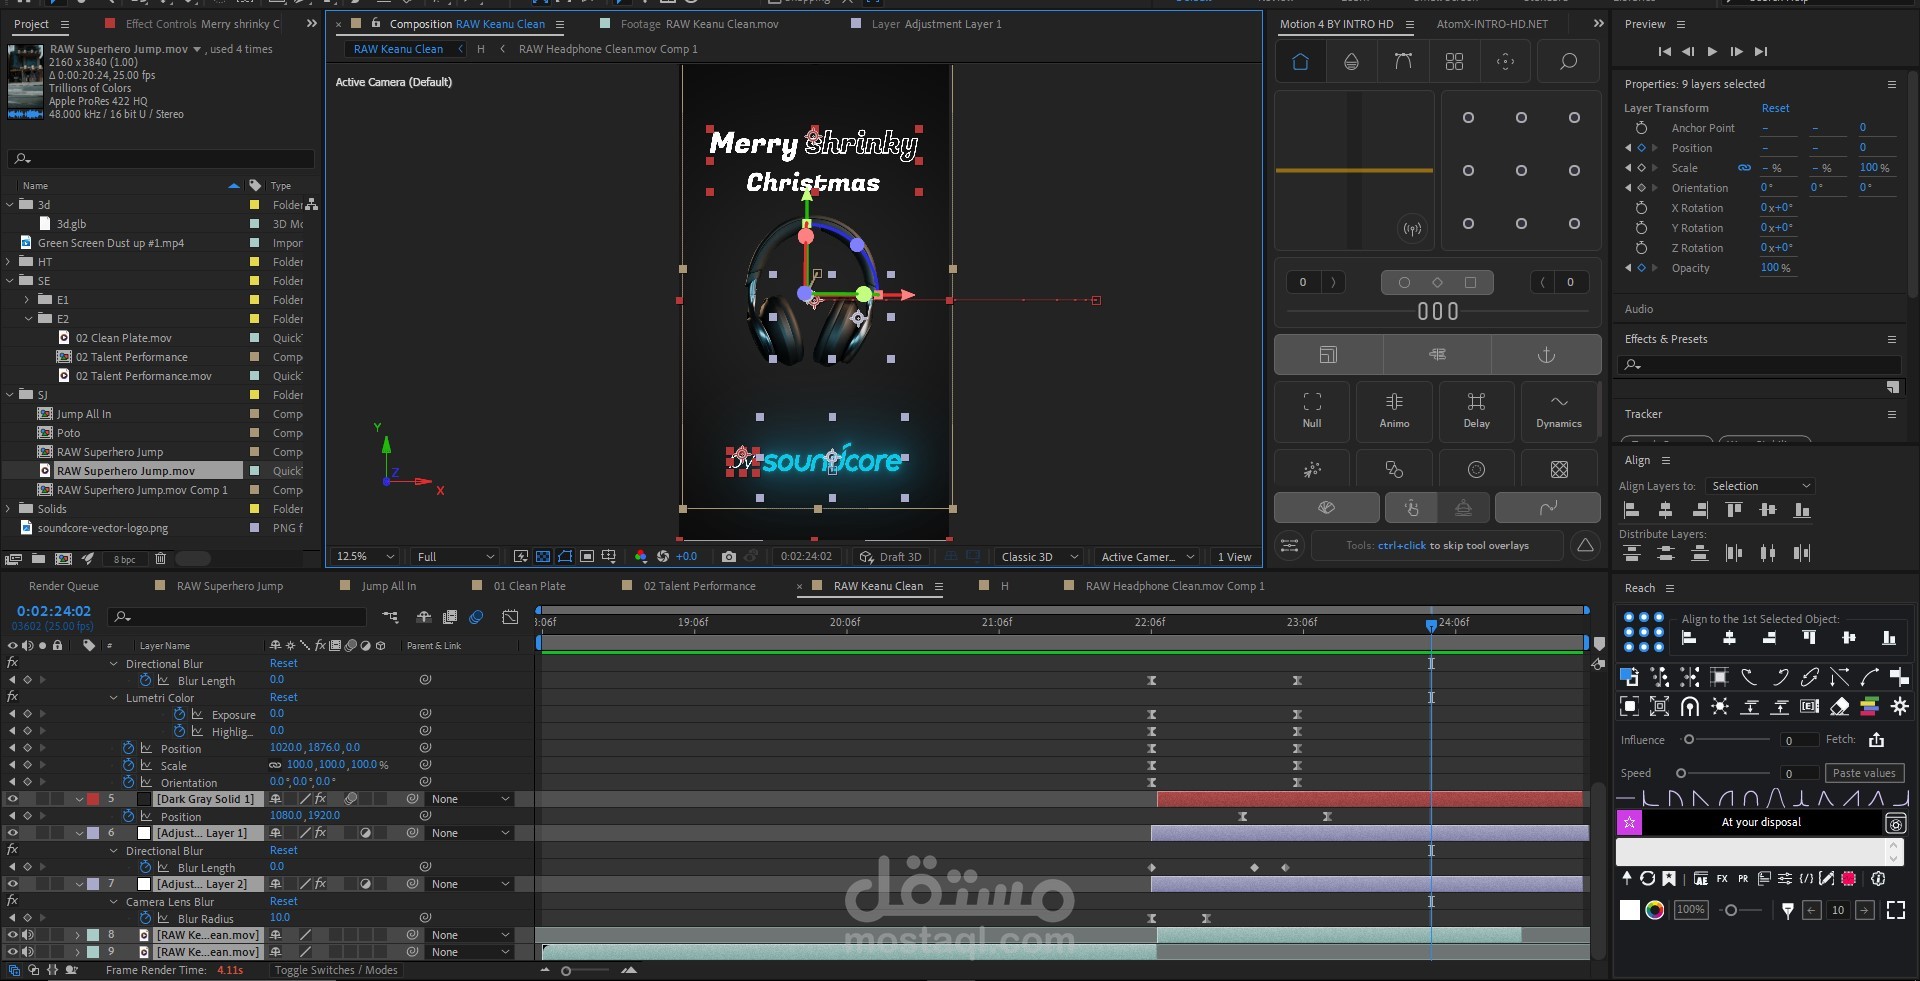Open Align Layers to Selection dropdown

[x=1761, y=486]
